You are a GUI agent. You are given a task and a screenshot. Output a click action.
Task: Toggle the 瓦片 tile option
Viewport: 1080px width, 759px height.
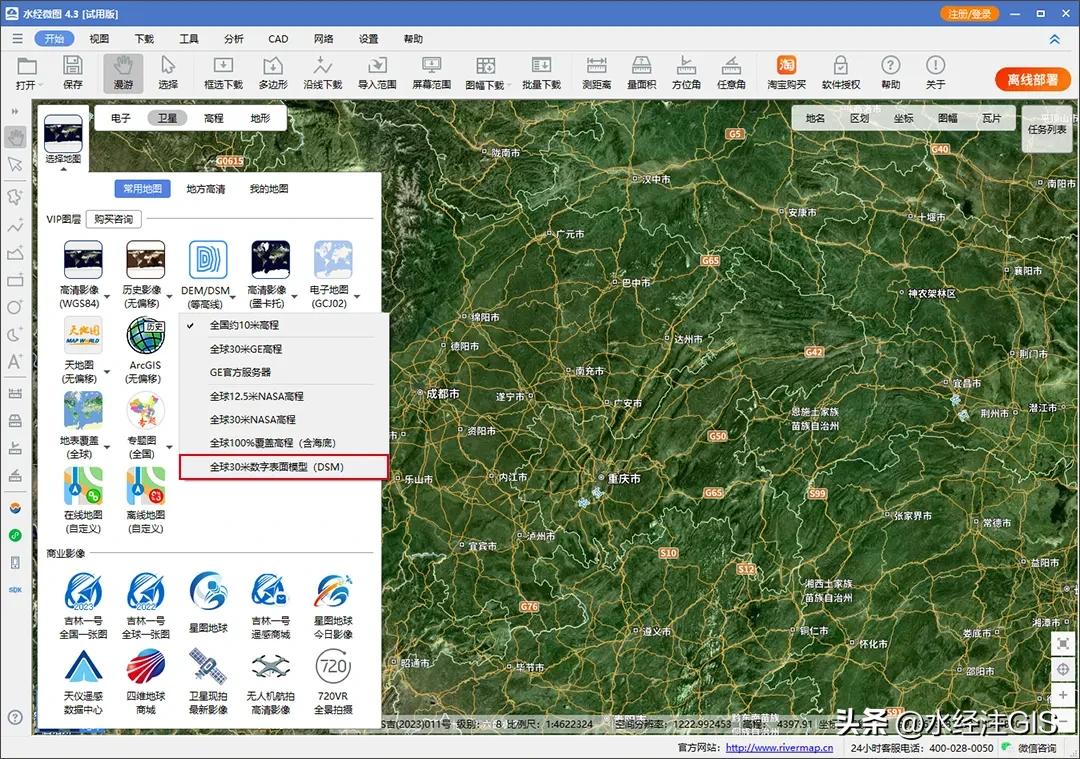991,118
